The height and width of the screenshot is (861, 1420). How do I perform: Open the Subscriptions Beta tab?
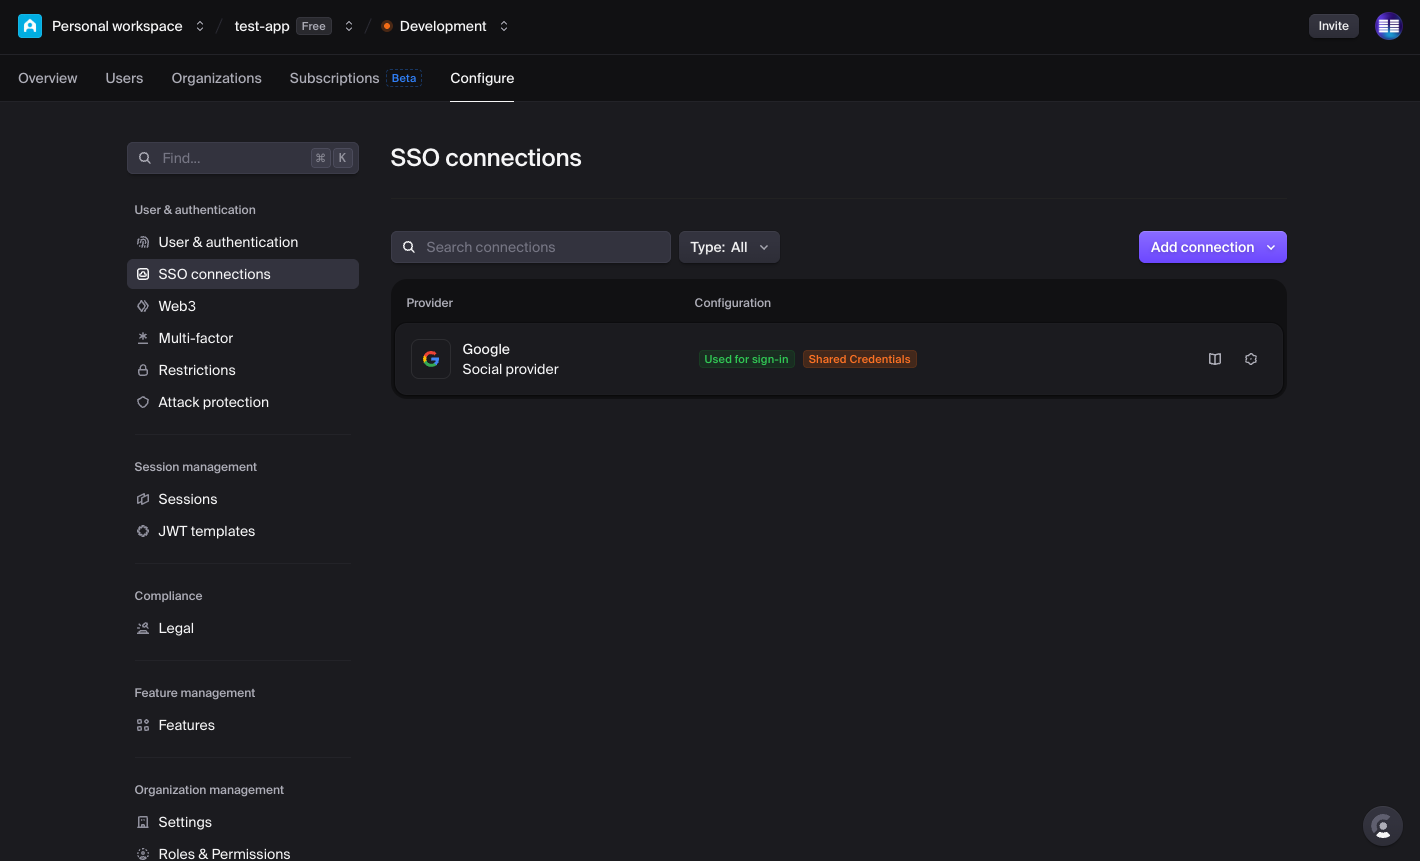(x=354, y=78)
